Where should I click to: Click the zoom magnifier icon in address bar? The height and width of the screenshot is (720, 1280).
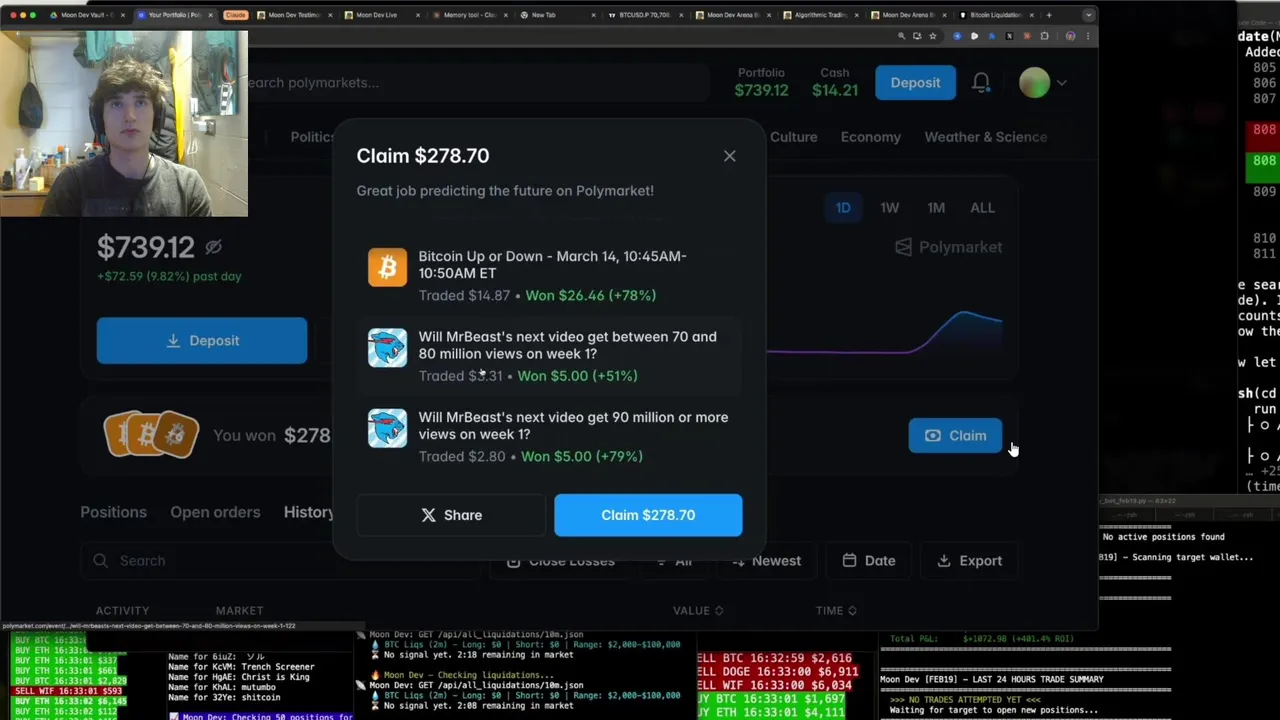(901, 36)
